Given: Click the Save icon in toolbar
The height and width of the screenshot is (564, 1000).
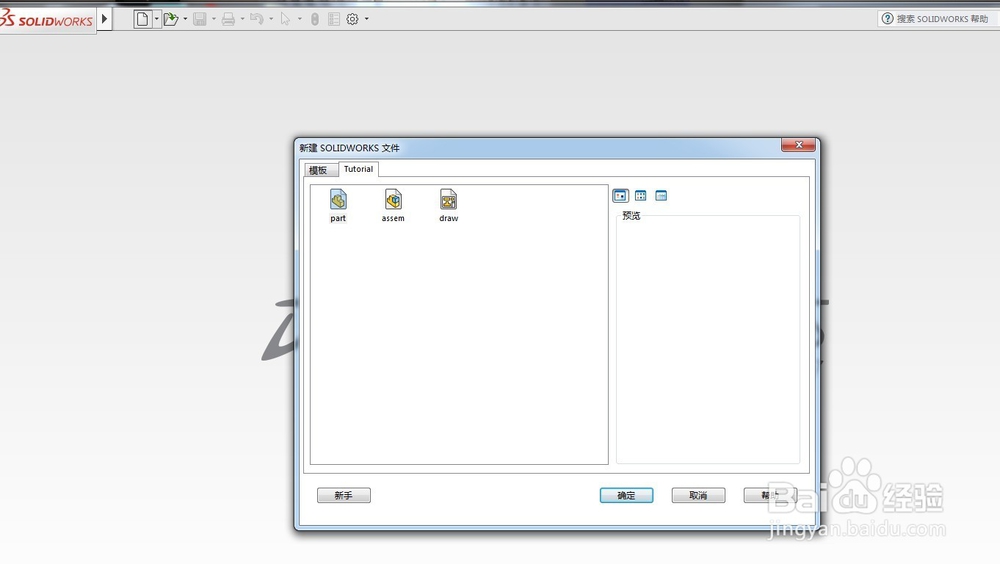Looking at the screenshot, I should pos(200,19).
